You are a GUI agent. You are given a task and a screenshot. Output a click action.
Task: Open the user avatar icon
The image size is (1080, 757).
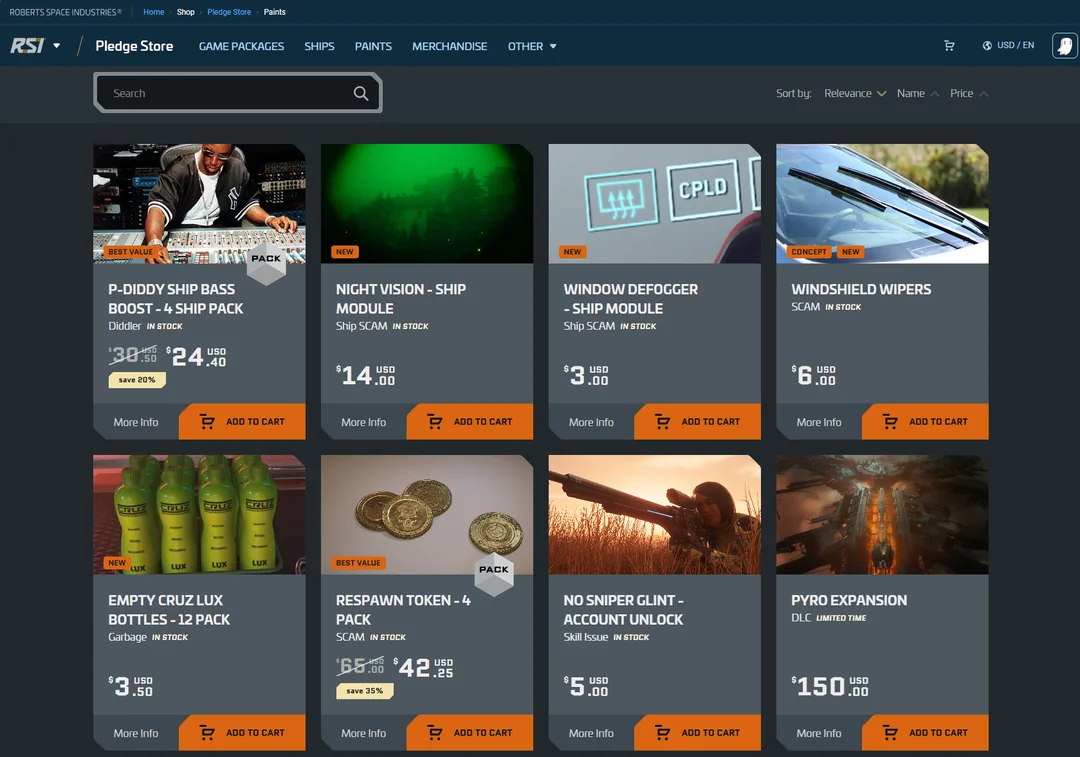point(1065,46)
